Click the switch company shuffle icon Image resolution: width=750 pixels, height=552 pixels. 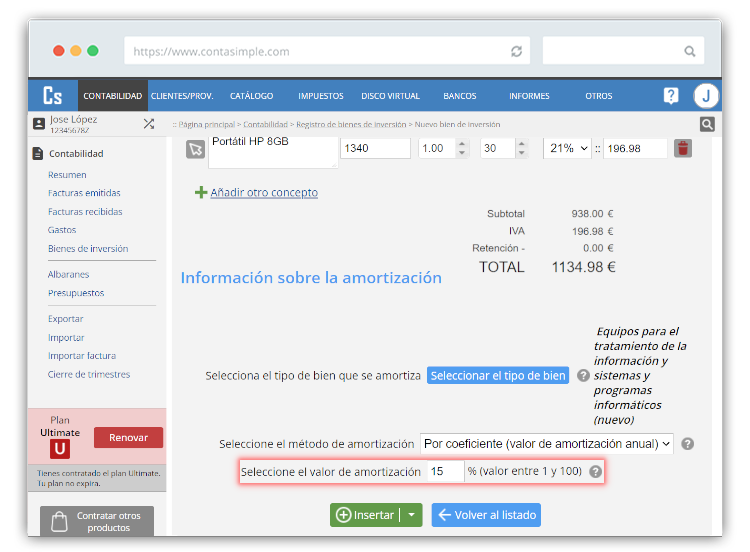[x=149, y=124]
